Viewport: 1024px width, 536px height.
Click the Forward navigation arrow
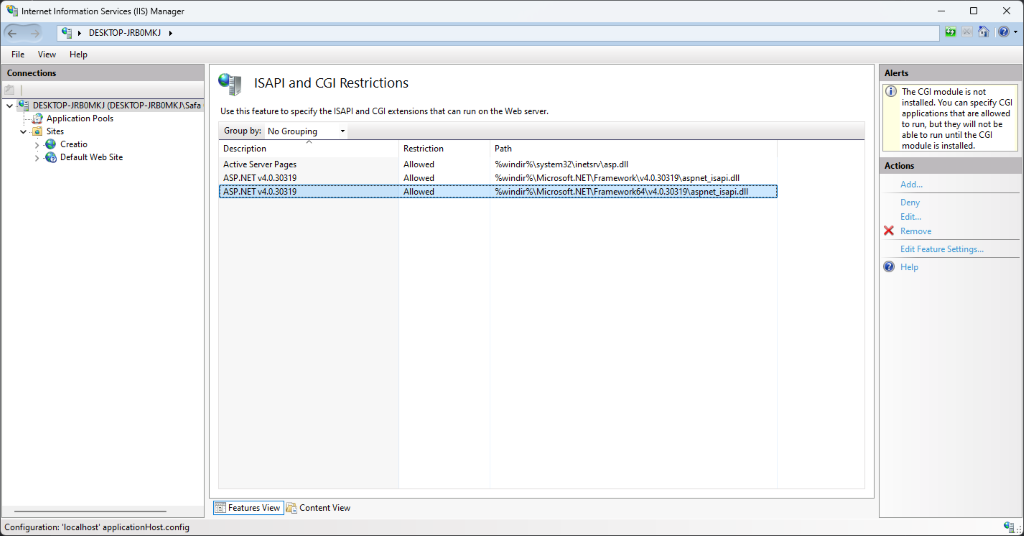(35, 33)
